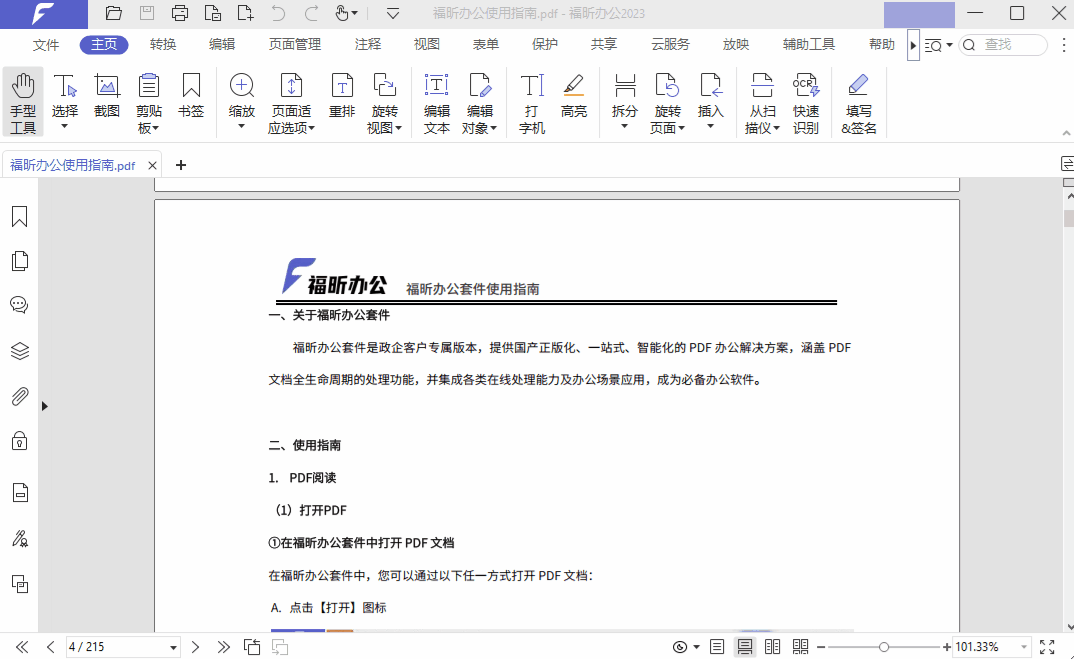Toggle continuous scrolling page mode
Viewport: 1074px width, 659px height.
(x=744, y=646)
